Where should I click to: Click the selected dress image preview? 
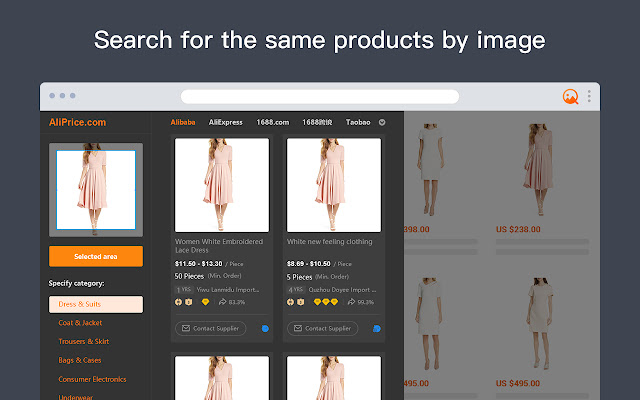point(96,190)
